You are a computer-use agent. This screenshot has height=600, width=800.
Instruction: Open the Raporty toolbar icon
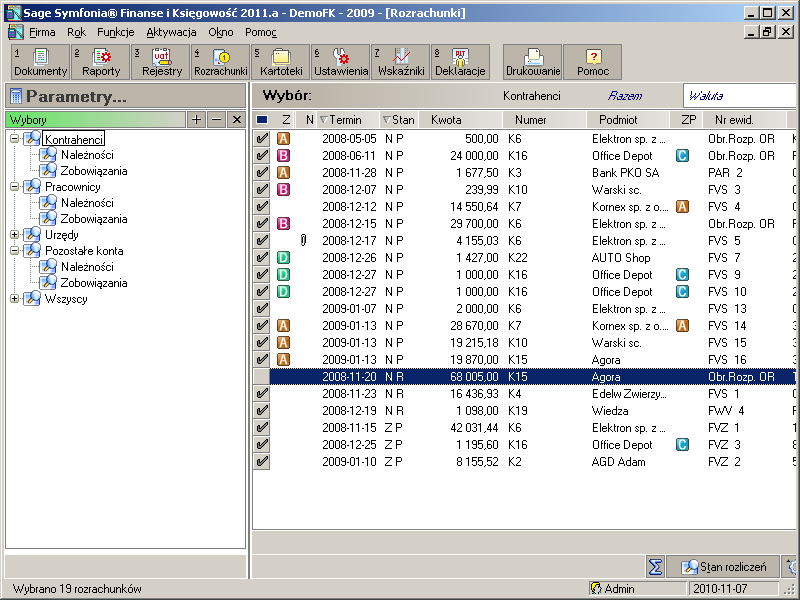click(101, 62)
